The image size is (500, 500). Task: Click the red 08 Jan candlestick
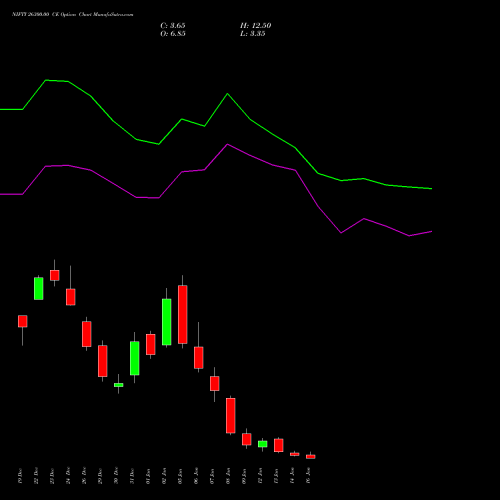pos(231,416)
